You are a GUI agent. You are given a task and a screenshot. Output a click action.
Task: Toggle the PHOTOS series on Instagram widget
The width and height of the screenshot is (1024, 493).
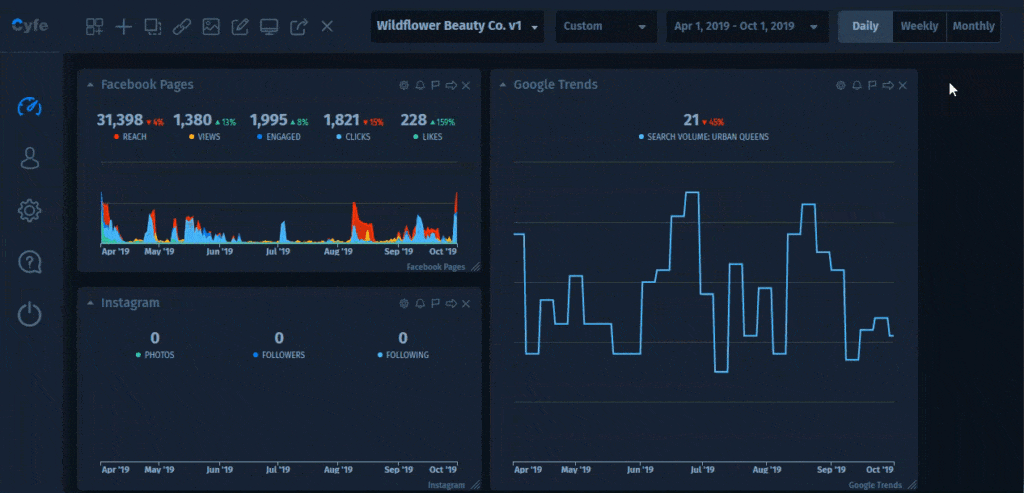coord(155,355)
